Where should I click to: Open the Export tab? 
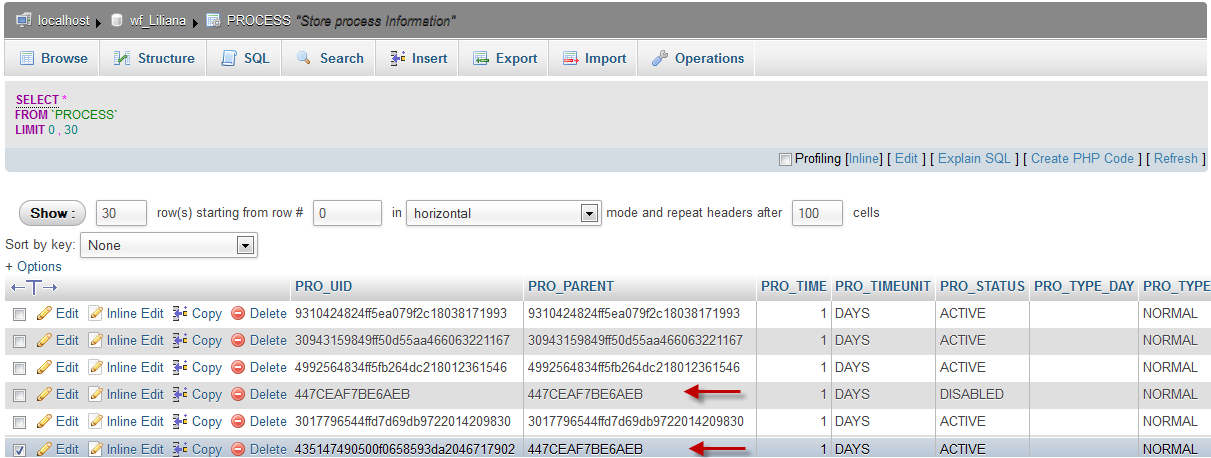[x=505, y=58]
